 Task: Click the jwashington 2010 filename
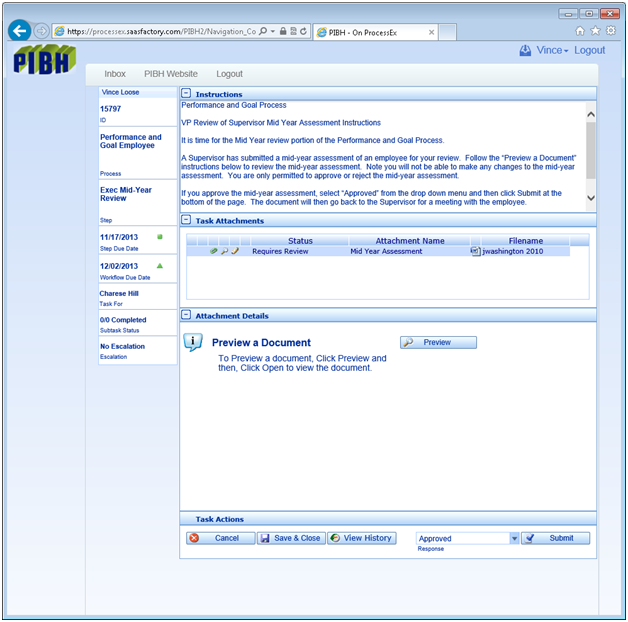(x=513, y=251)
